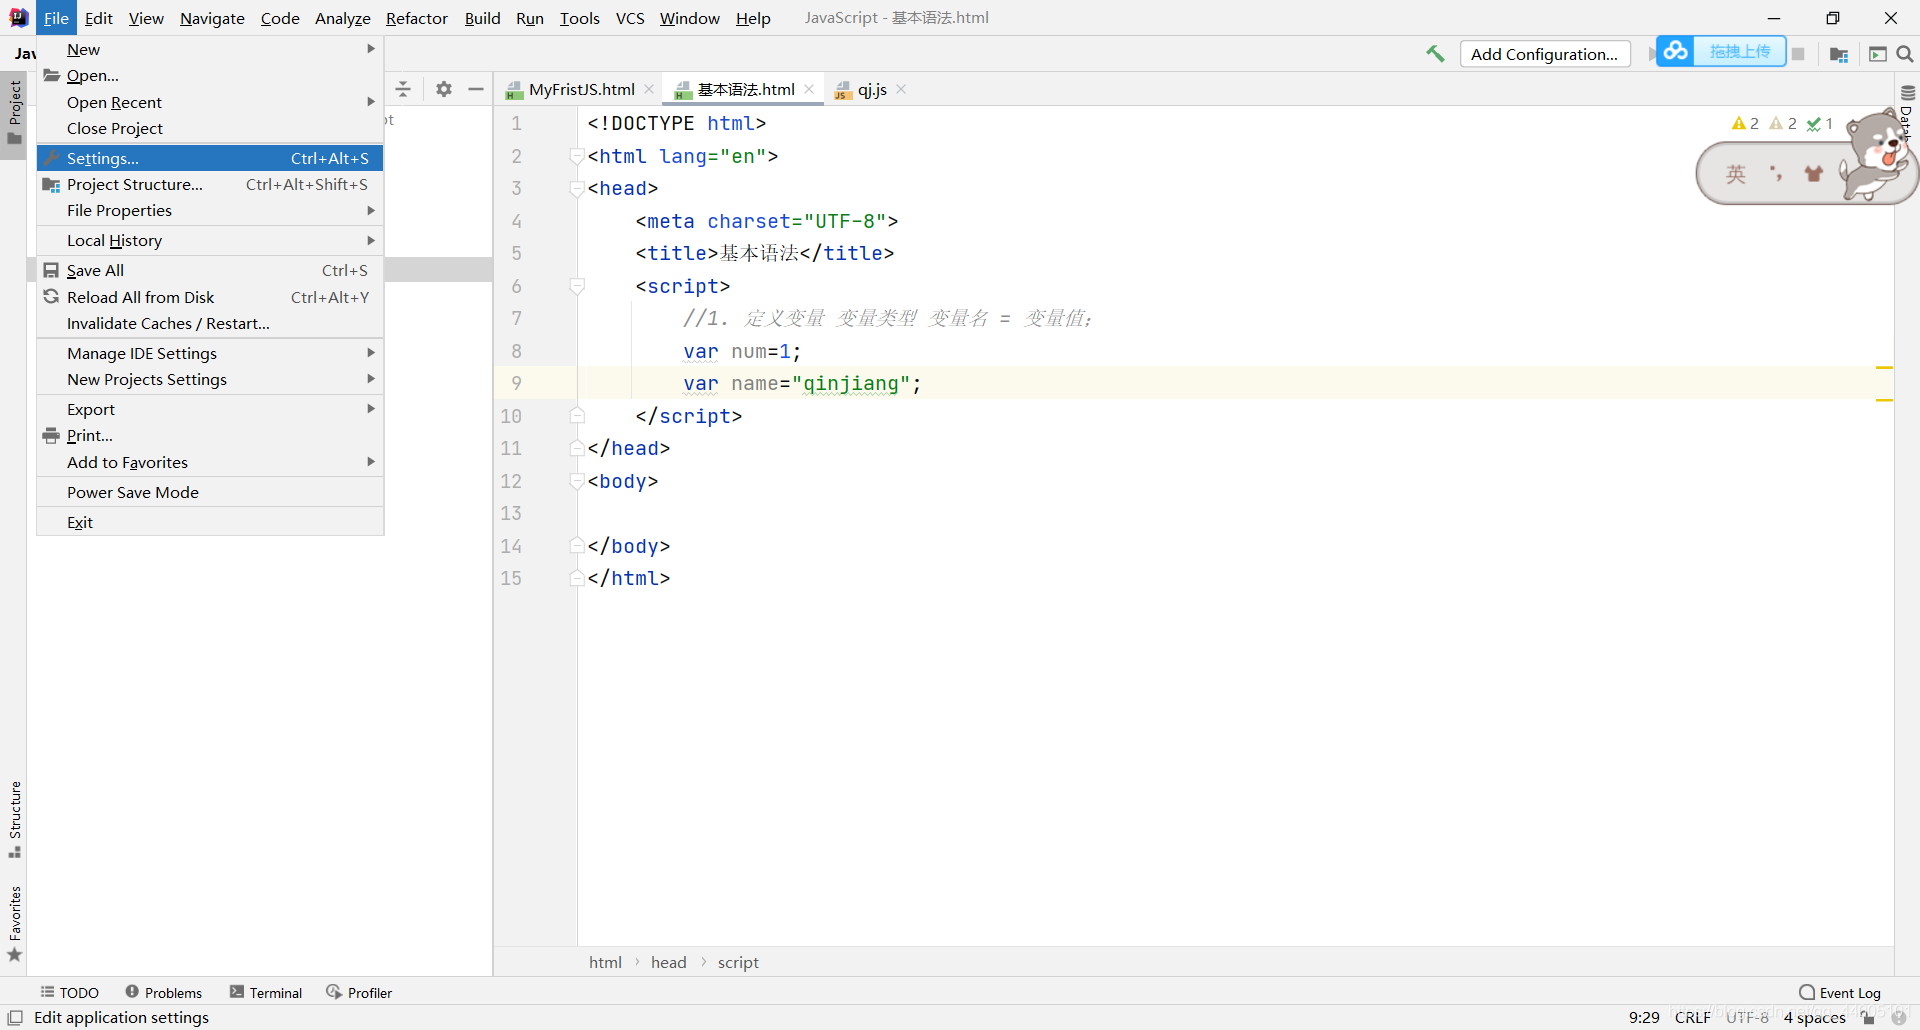Collapse the script fold marker on line 6
The height and width of the screenshot is (1030, 1920).
coord(576,286)
